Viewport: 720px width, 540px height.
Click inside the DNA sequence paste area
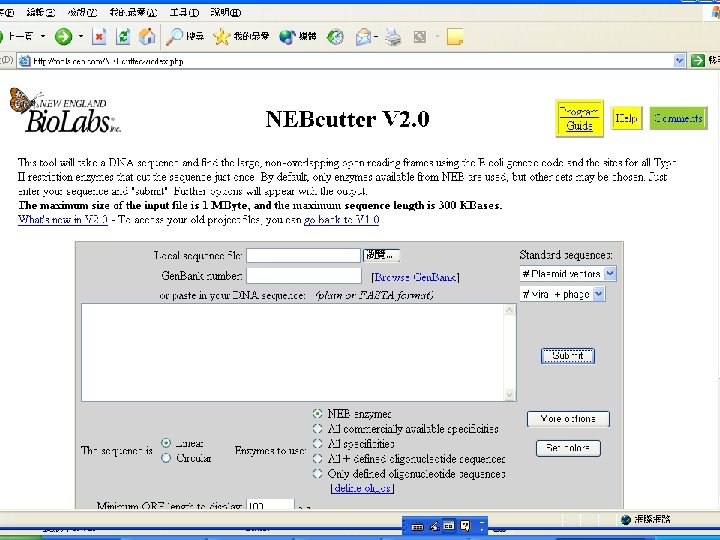[292, 352]
